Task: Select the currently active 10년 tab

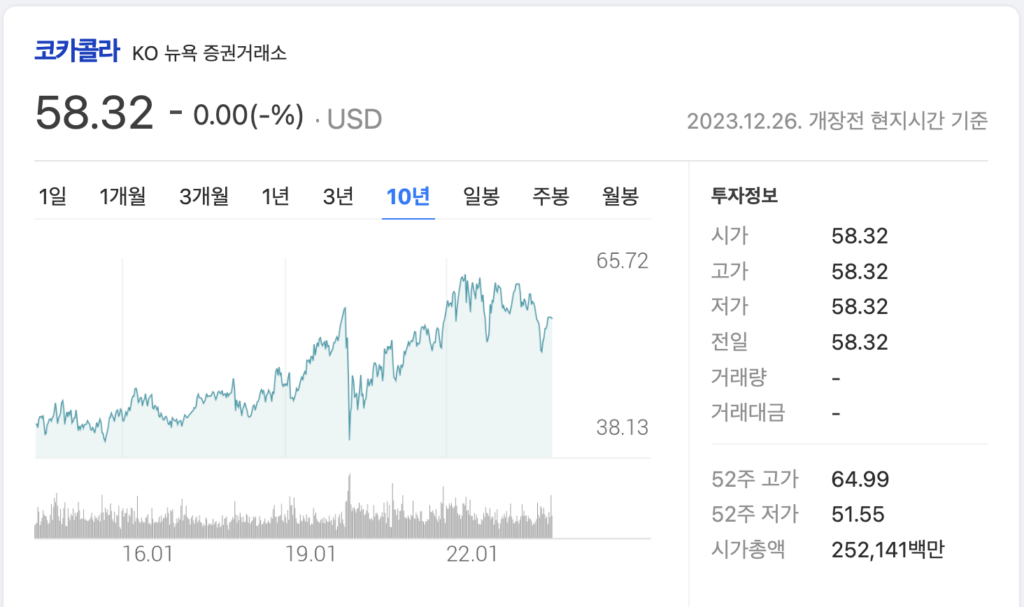Action: click(407, 197)
